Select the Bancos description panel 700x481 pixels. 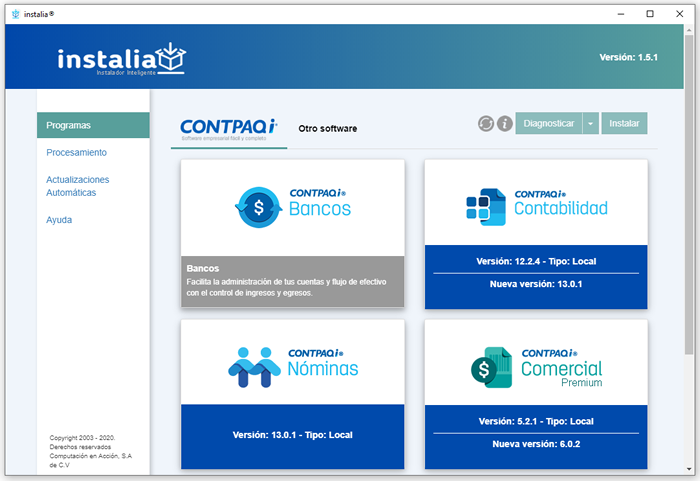292,281
